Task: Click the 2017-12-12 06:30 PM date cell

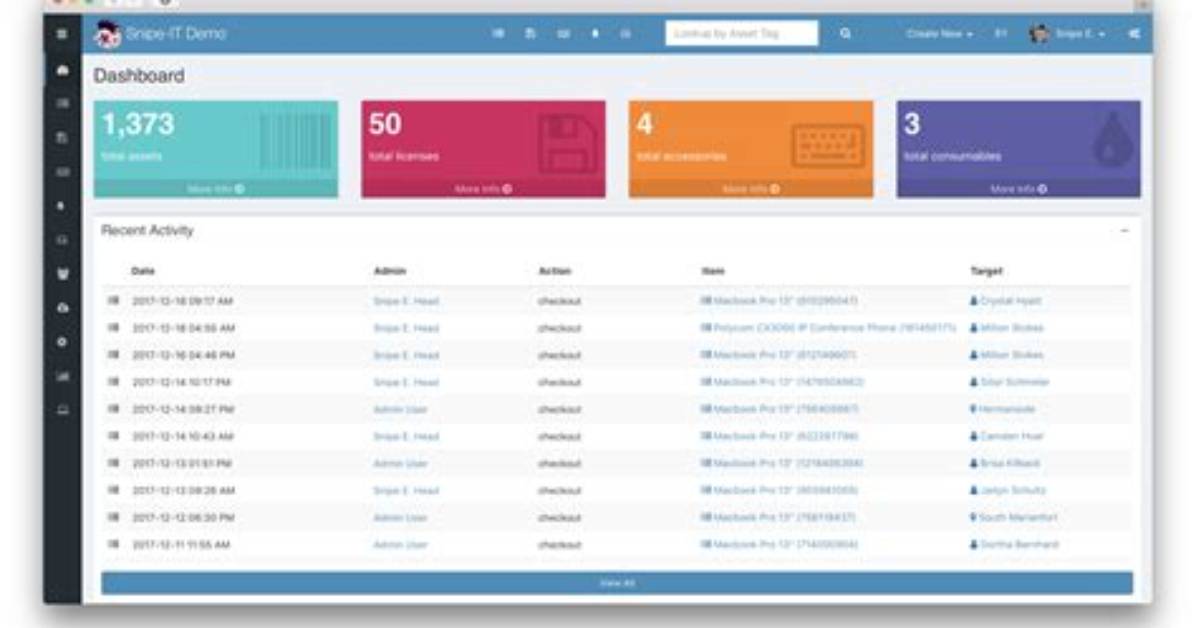Action: 183,517
